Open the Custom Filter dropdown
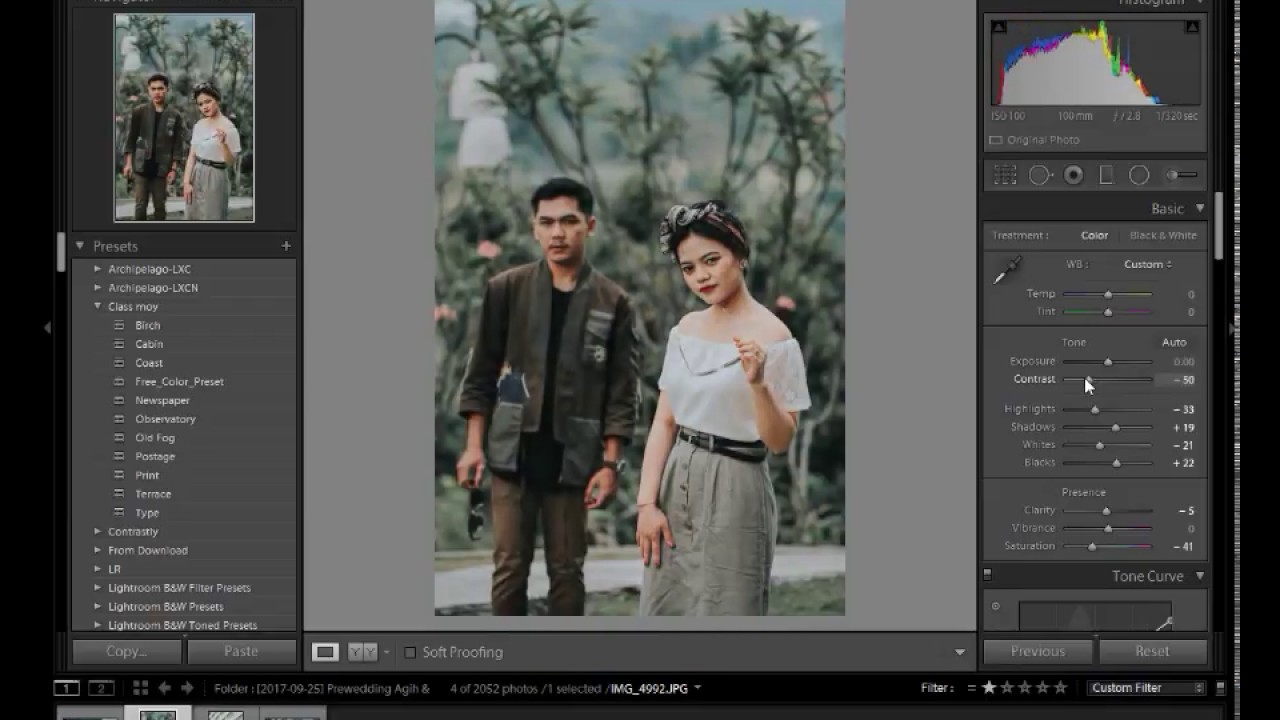This screenshot has height=720, width=1280. 1147,688
